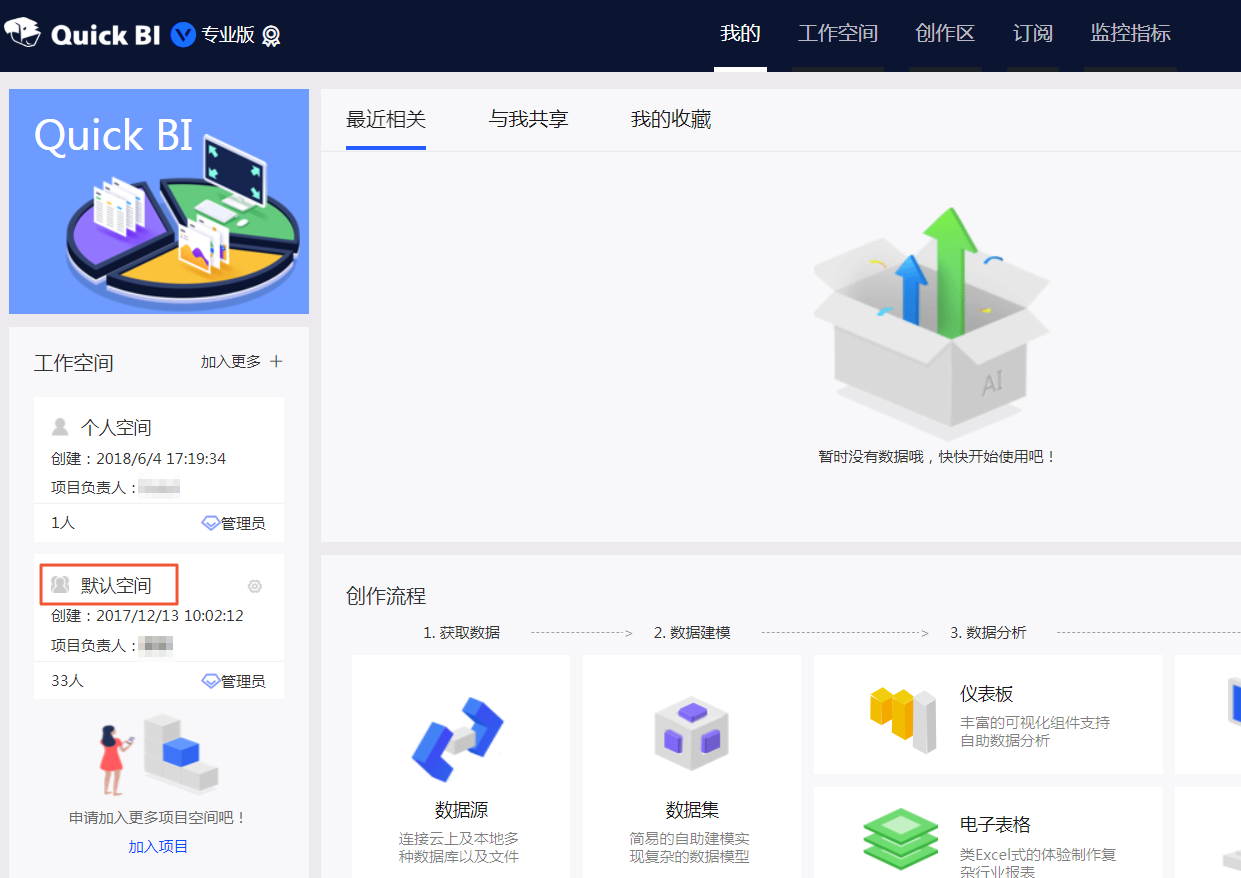Click the 申请加入更多项目空间吧 text
The height and width of the screenshot is (878, 1241).
(158, 818)
